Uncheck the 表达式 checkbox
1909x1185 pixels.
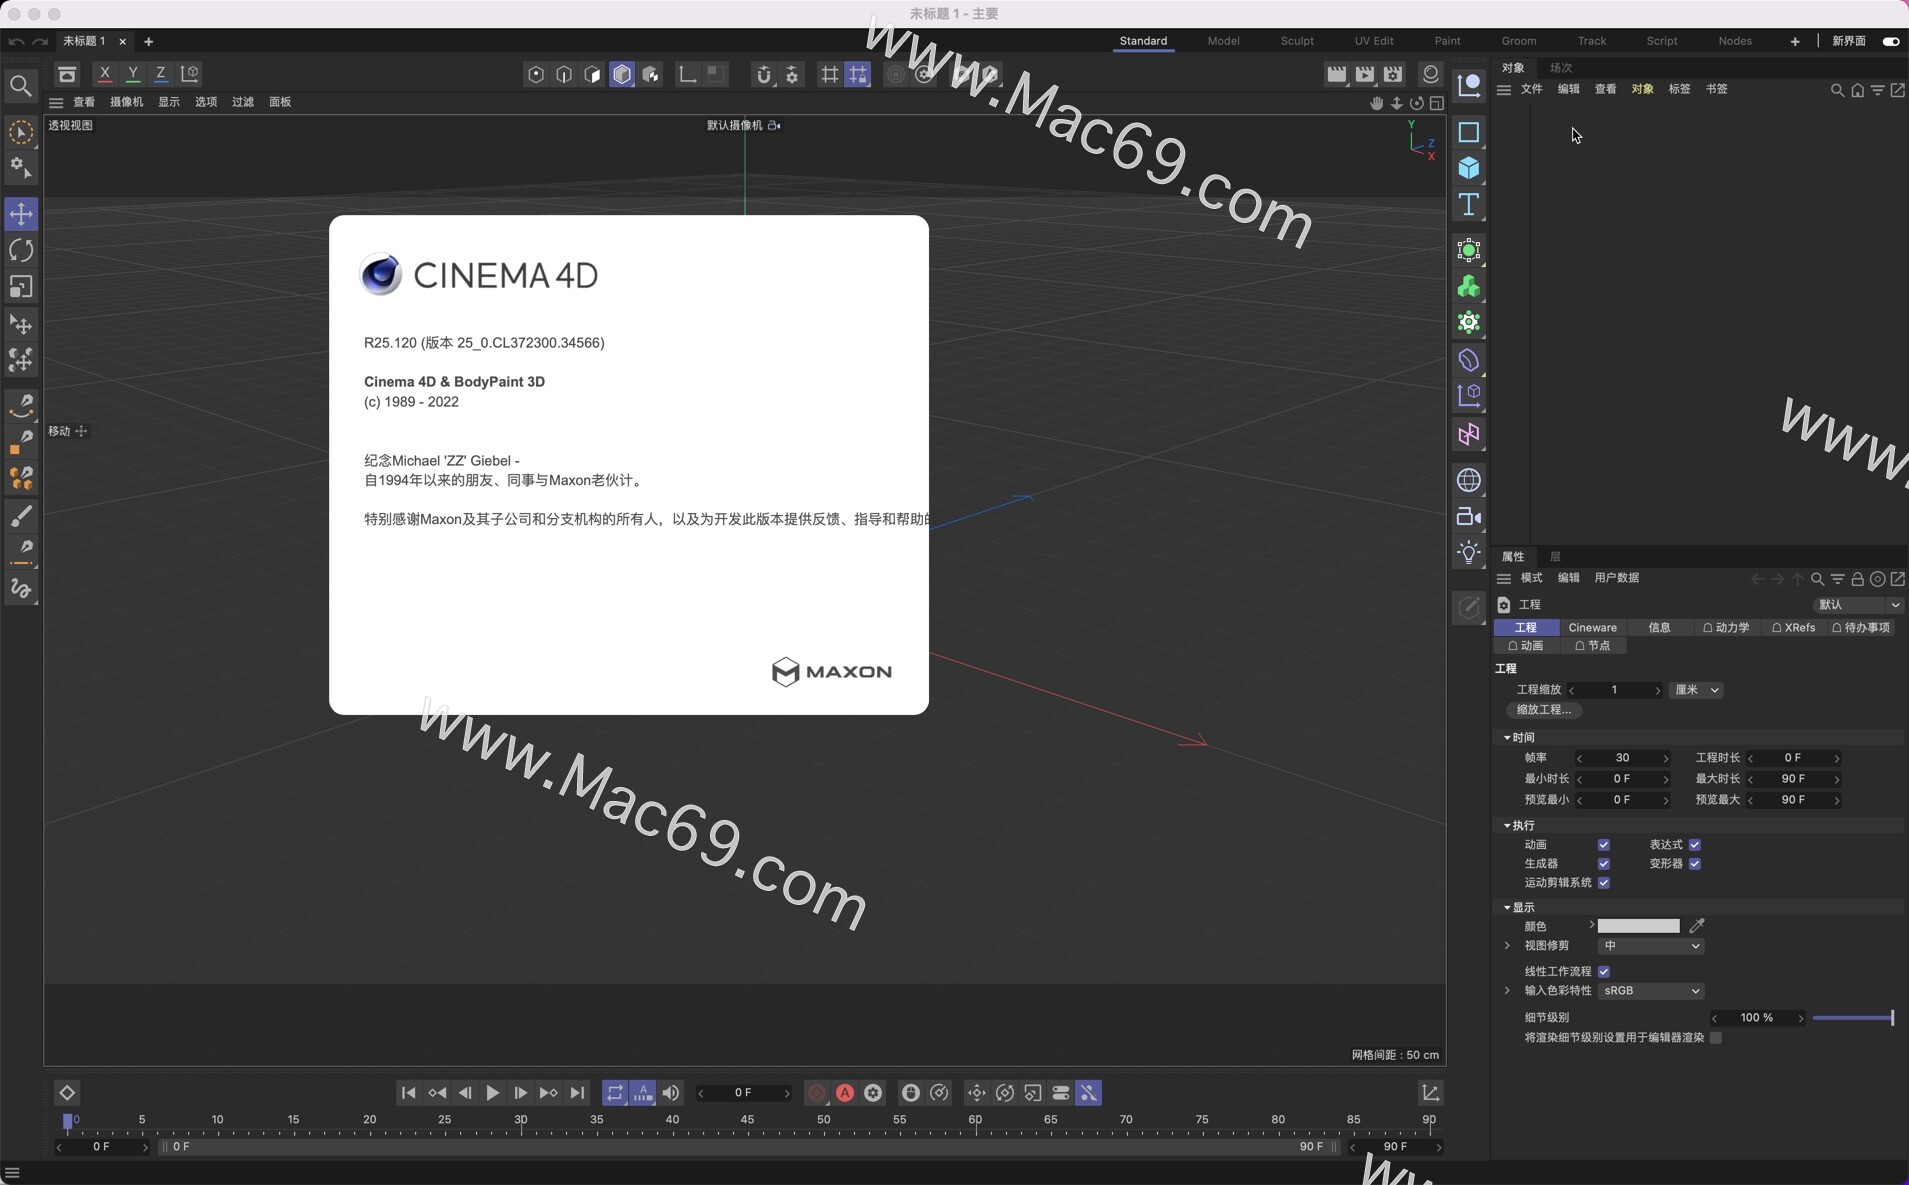pos(1695,845)
